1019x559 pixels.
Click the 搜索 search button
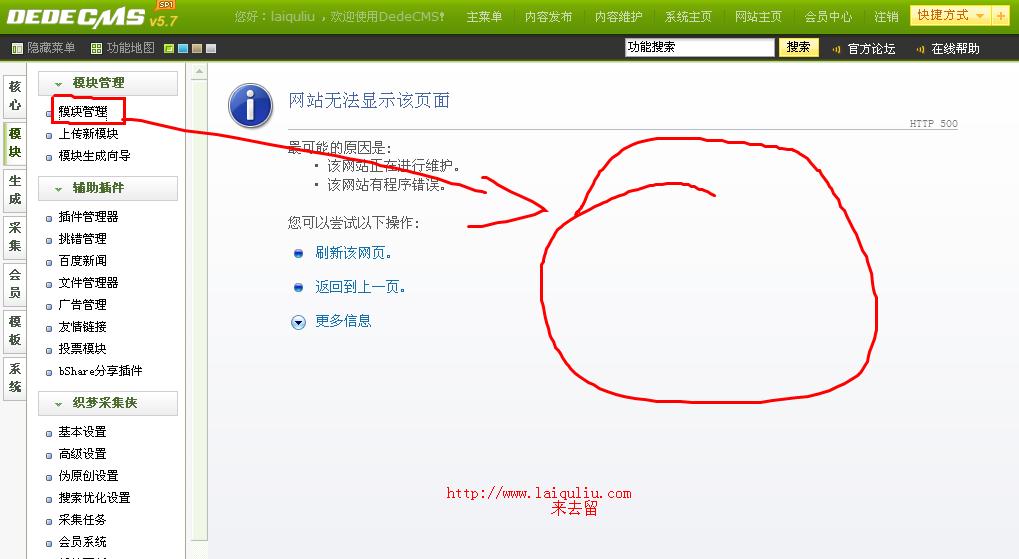point(799,47)
